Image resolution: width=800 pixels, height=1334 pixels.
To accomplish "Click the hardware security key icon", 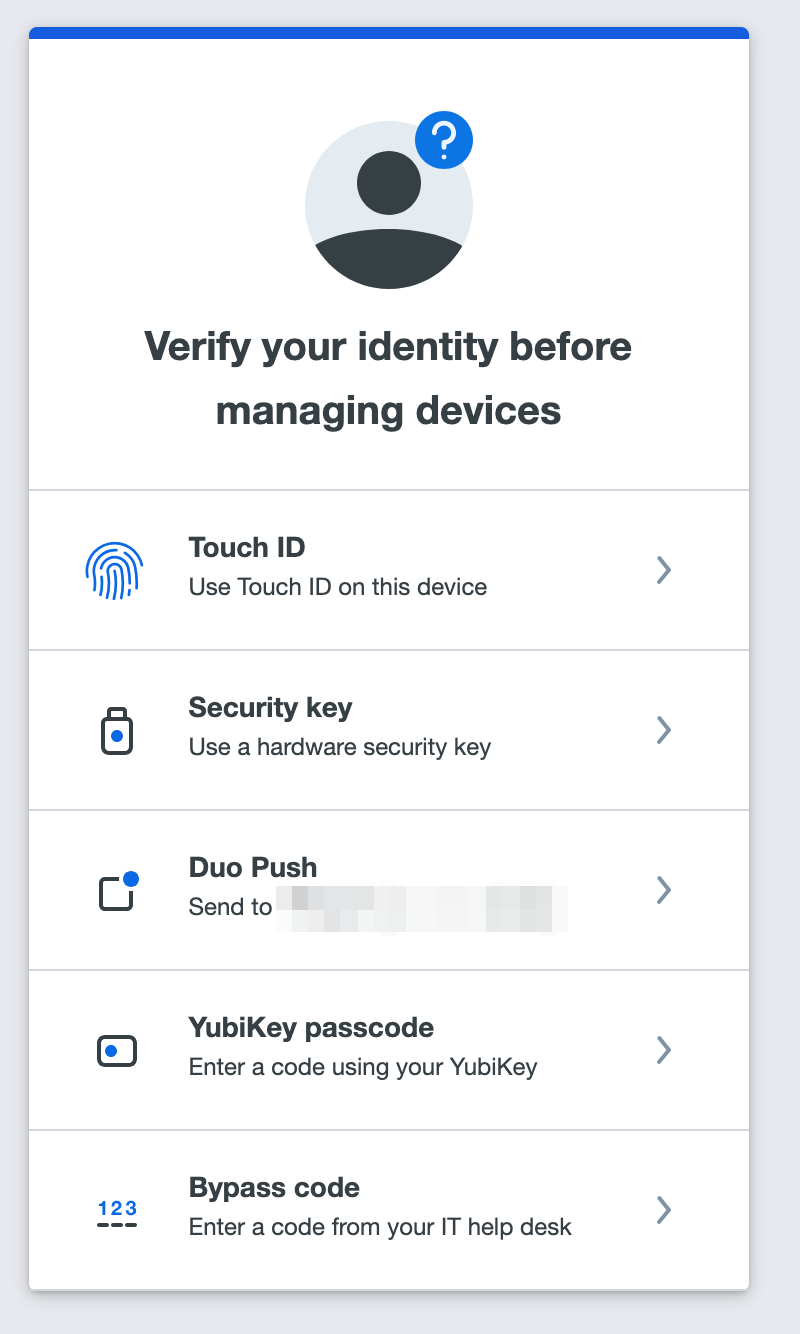I will point(117,731).
